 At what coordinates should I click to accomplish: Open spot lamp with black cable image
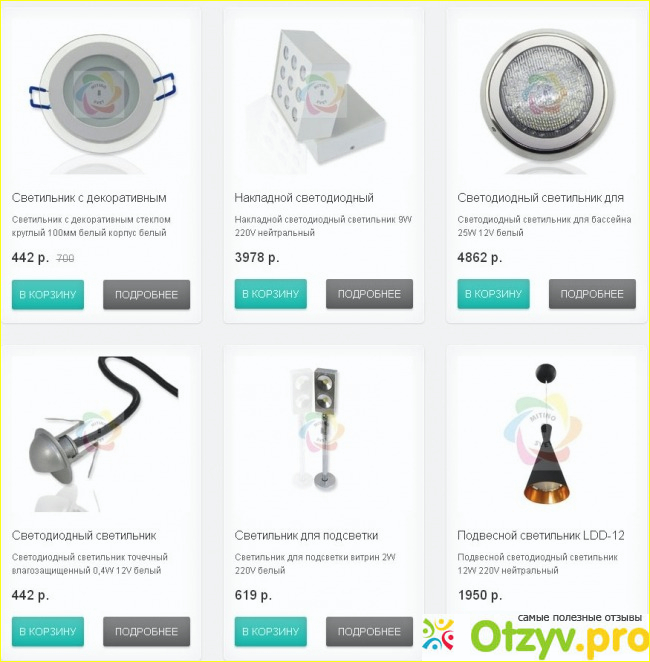click(x=101, y=434)
